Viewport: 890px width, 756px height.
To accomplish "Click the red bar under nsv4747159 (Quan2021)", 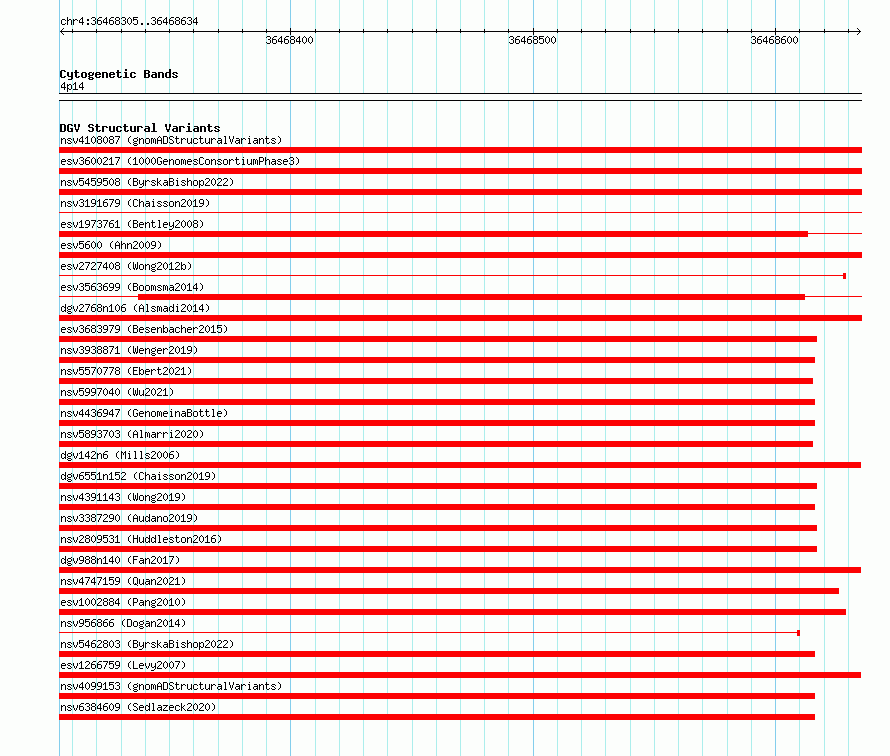I will tap(449, 591).
